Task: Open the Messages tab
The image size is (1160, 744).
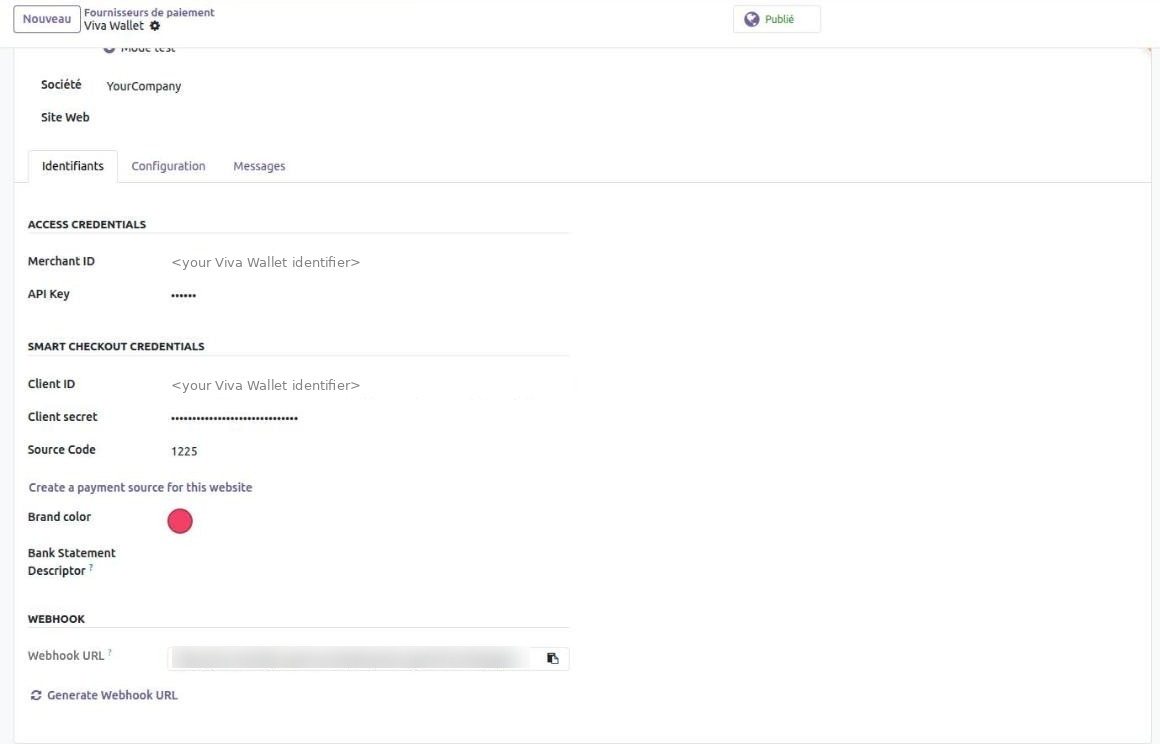Action: coord(259,166)
